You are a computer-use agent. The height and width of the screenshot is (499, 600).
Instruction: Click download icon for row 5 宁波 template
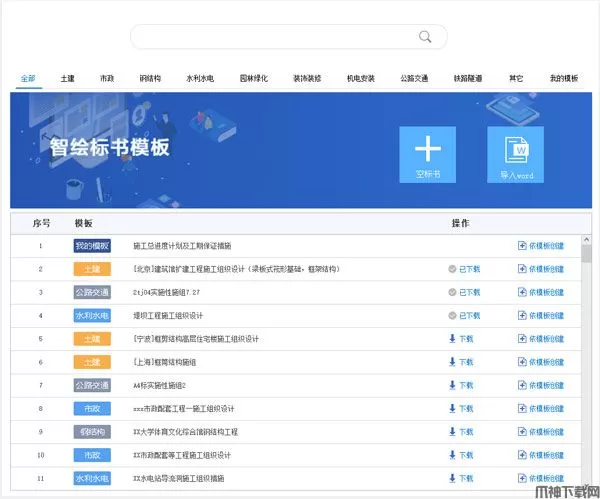point(453,338)
